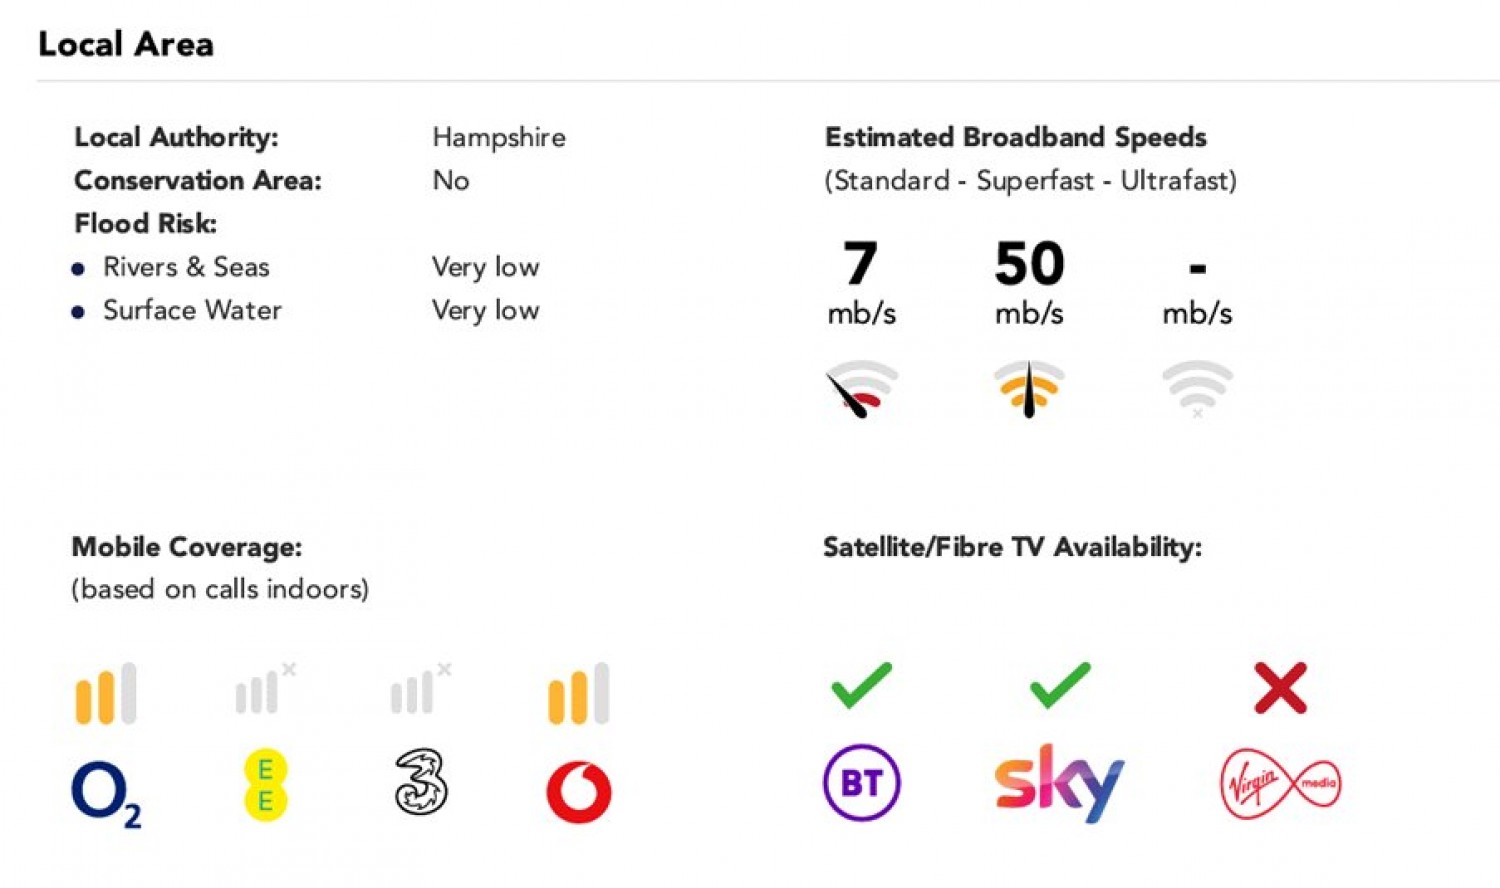Image resolution: width=1500 pixels, height=888 pixels.
Task: Click the red cross above Virgin Media
Action: click(x=1280, y=688)
